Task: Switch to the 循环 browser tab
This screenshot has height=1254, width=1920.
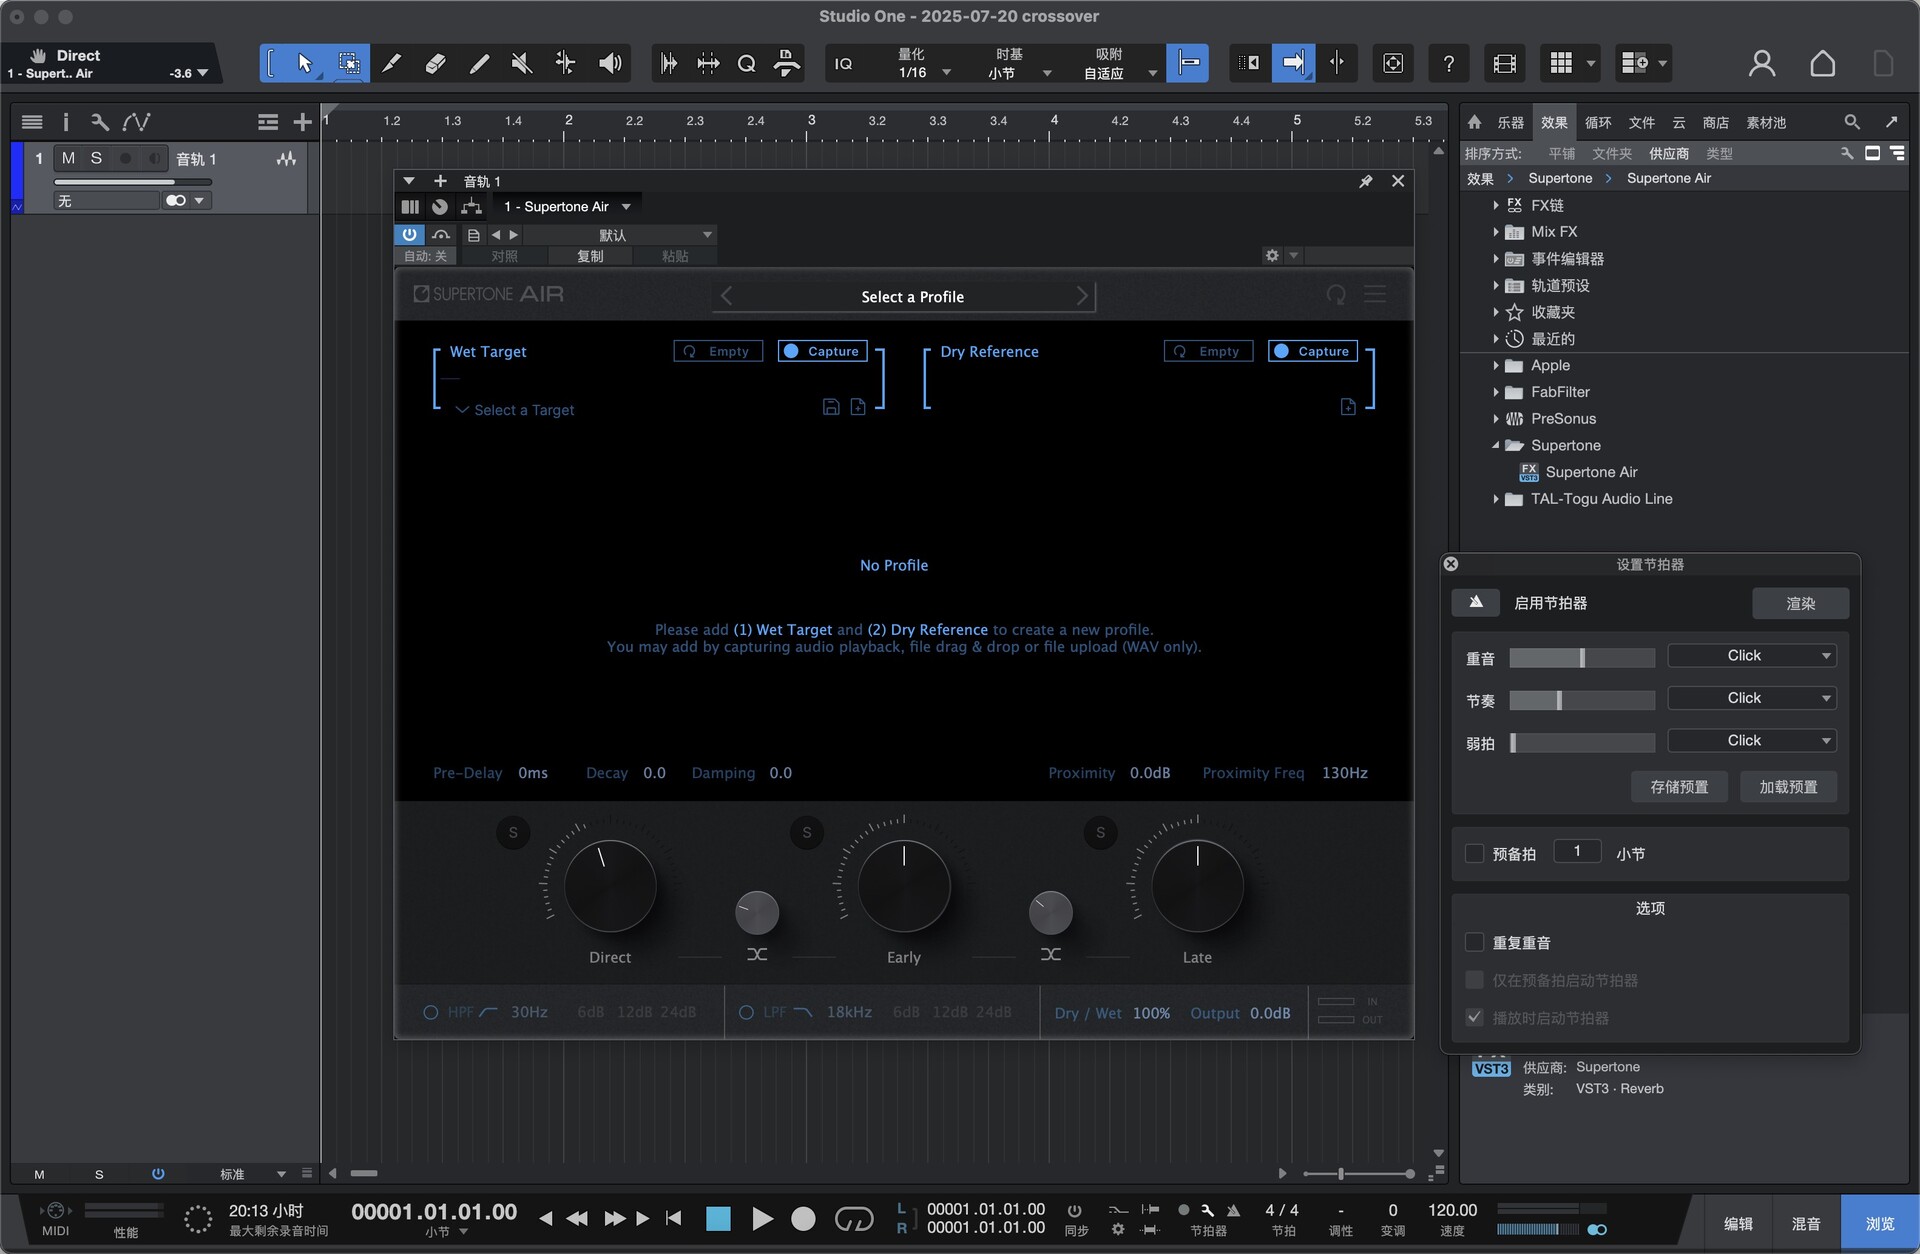Action: [1598, 122]
